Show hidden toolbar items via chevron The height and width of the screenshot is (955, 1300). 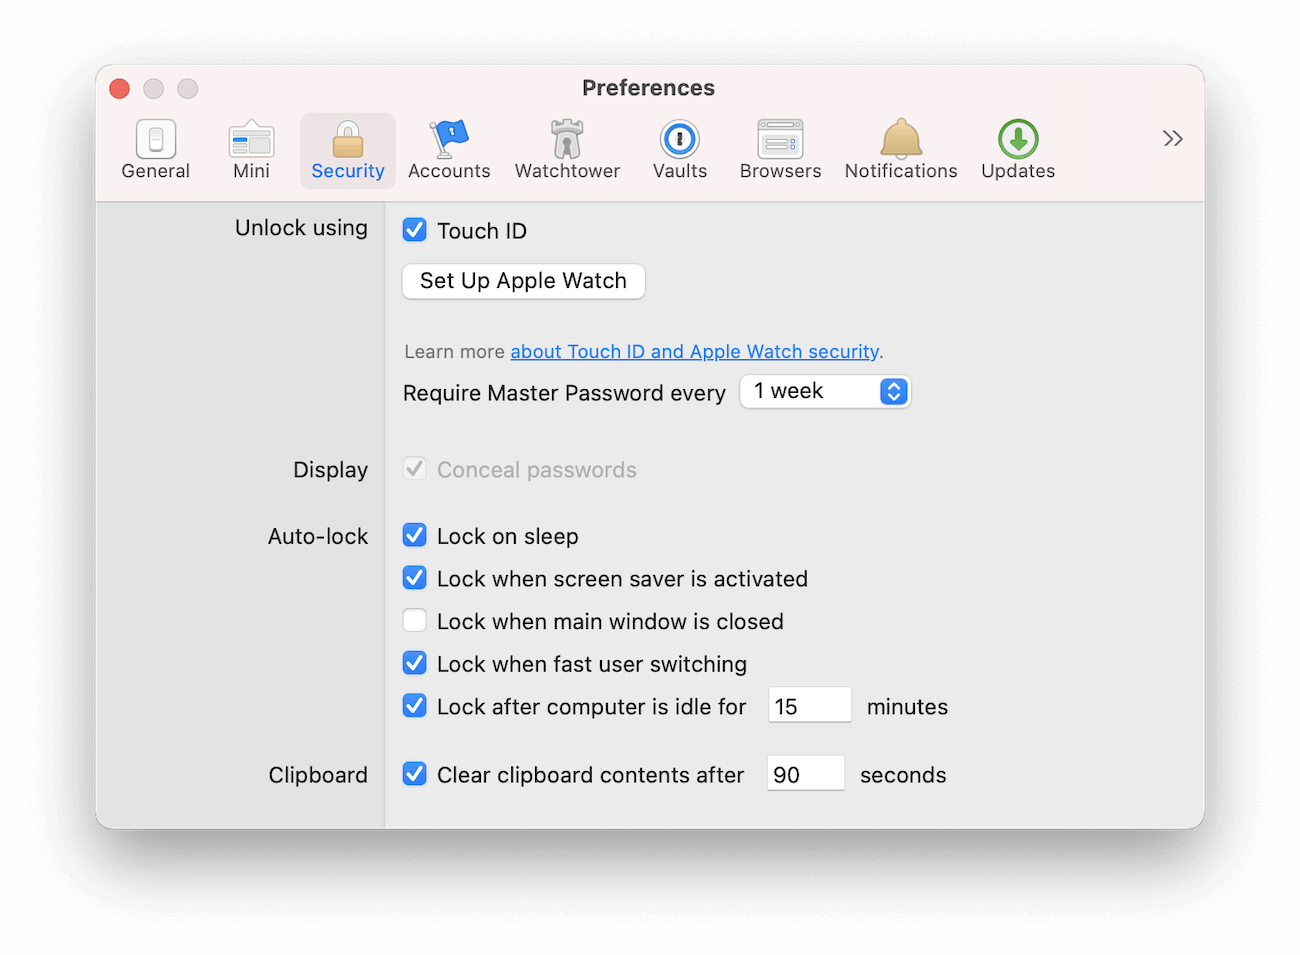[1172, 138]
